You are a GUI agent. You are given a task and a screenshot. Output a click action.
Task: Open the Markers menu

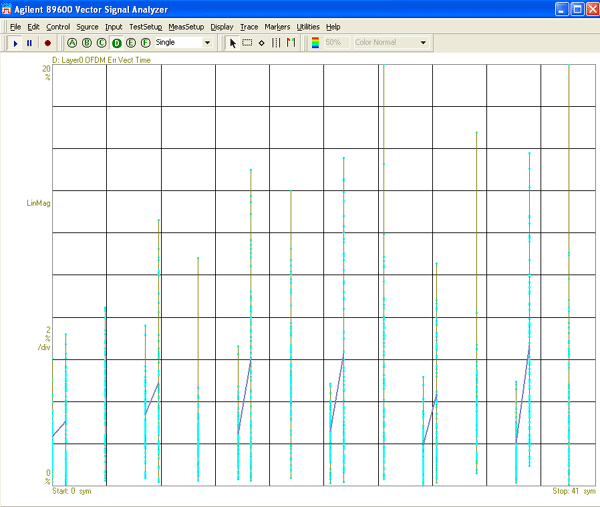277,26
